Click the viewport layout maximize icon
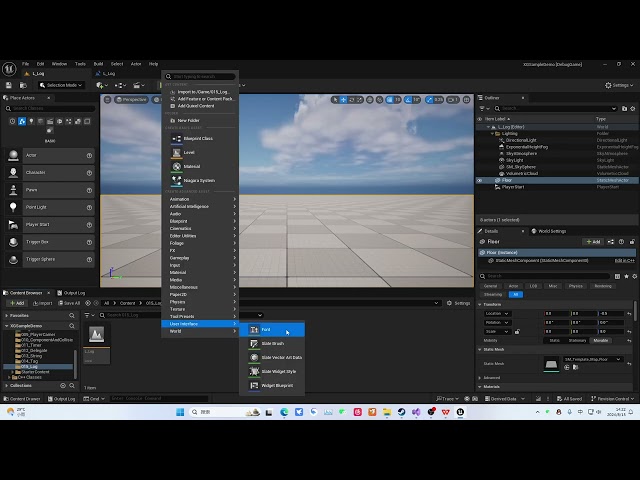The image size is (640, 480). [x=467, y=100]
